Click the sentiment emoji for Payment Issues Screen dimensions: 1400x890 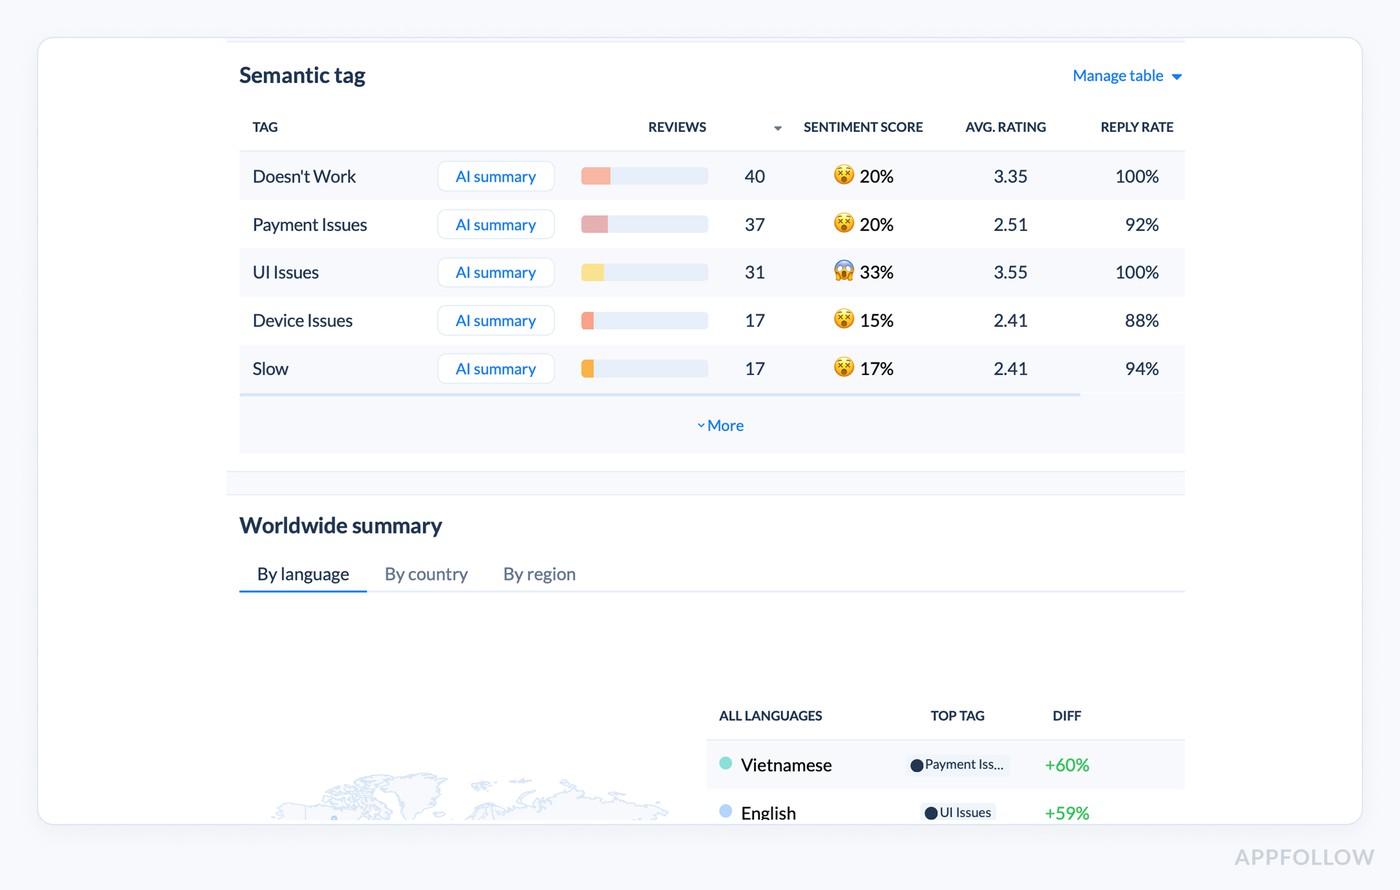point(843,223)
